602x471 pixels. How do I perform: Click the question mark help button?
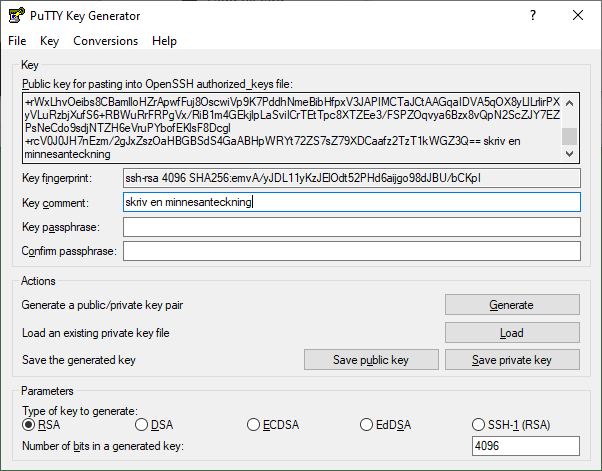533,15
